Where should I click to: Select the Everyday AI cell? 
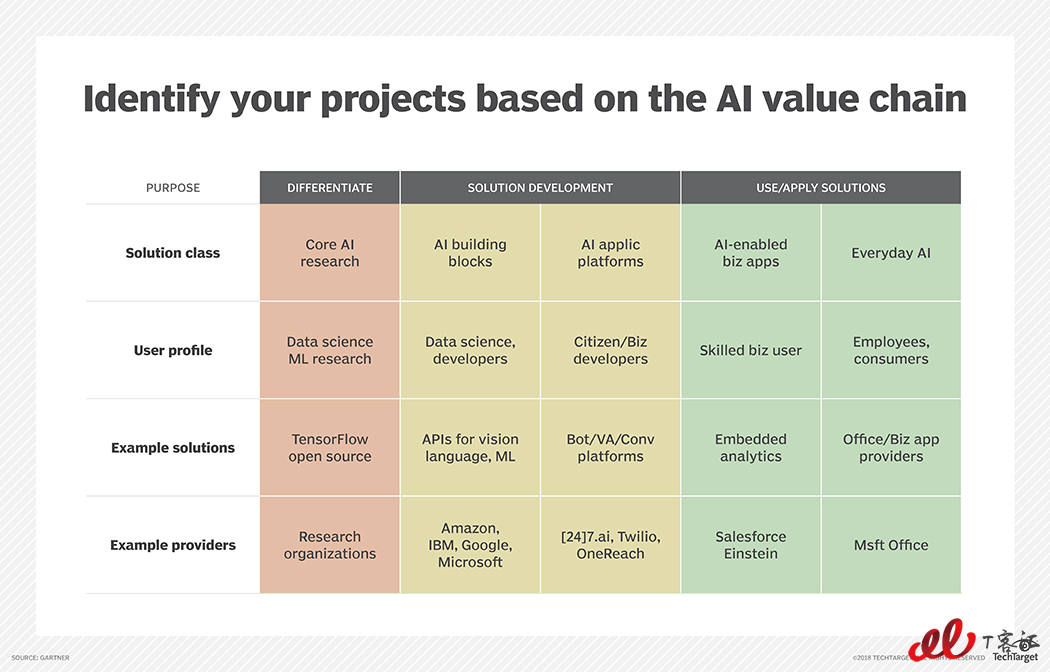pos(891,252)
